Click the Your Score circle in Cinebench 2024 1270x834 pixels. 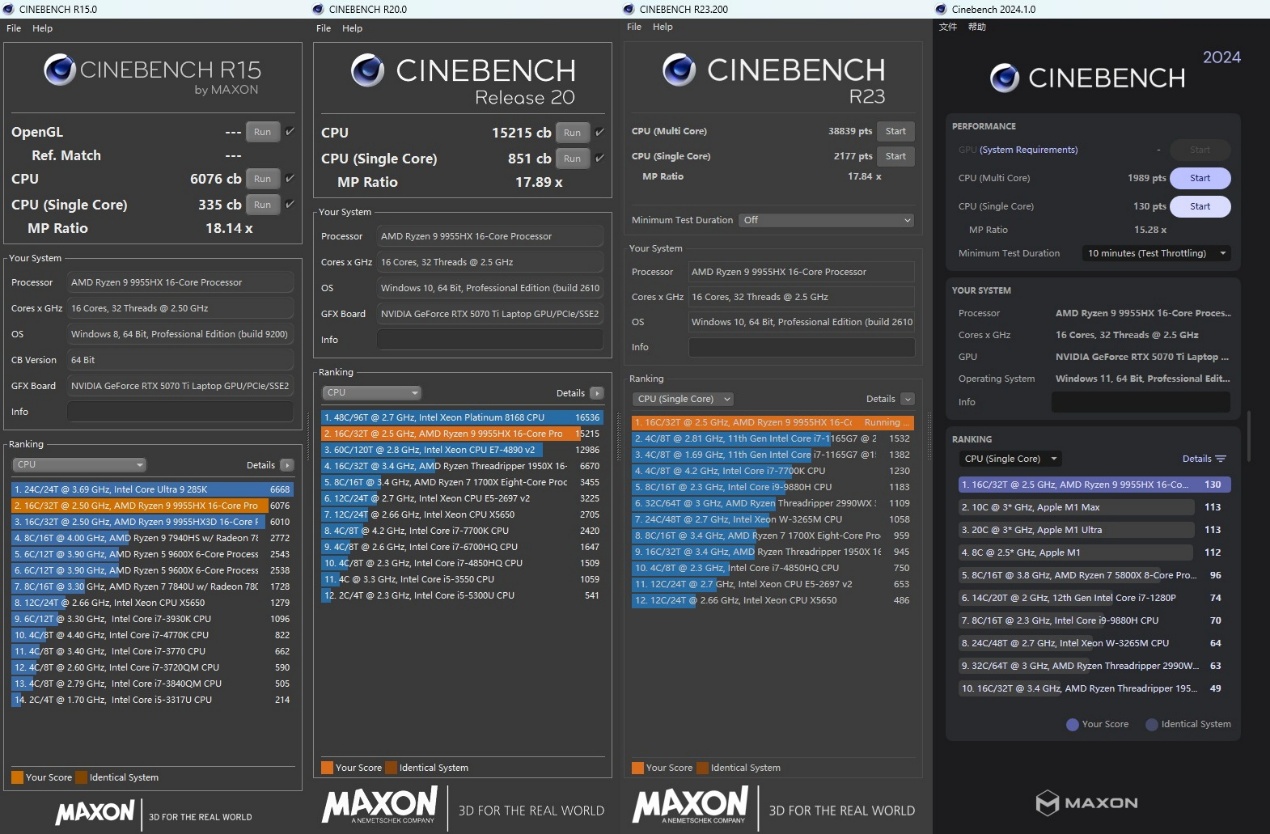coord(1073,724)
